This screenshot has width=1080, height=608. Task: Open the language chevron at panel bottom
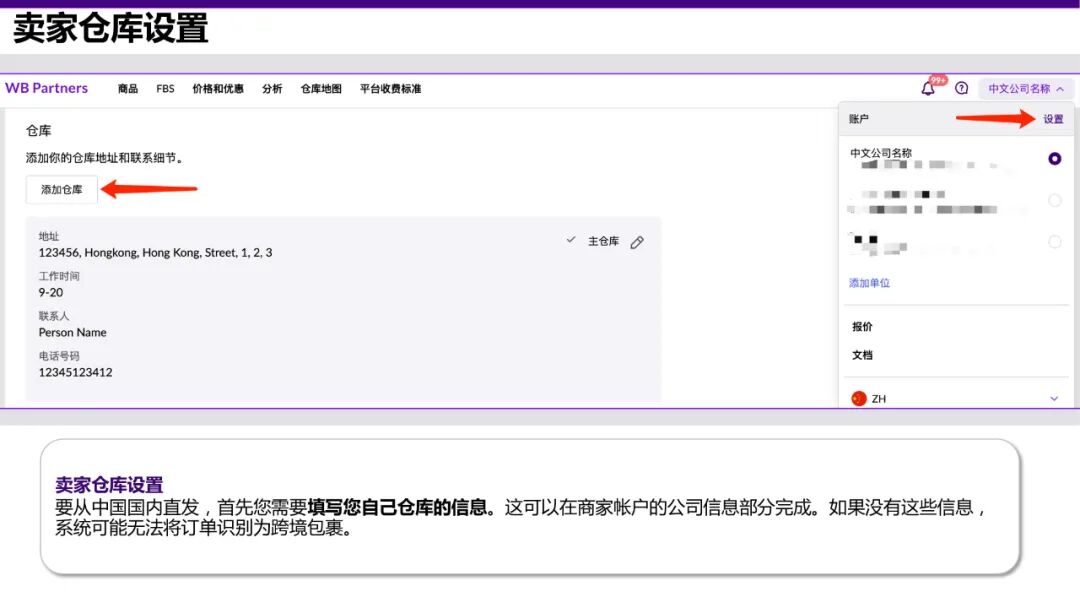1054,397
